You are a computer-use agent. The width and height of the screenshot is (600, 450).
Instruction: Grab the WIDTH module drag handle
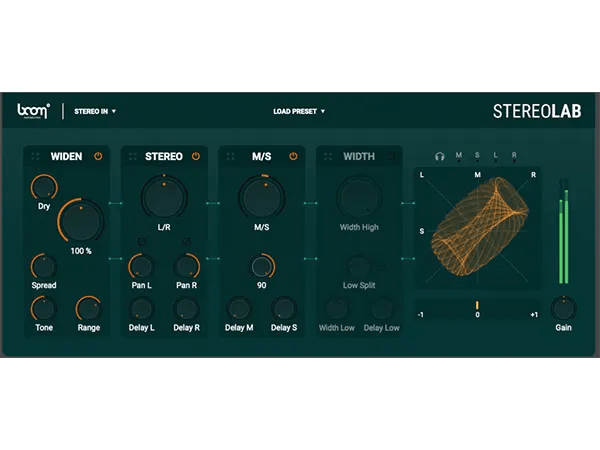(328, 156)
